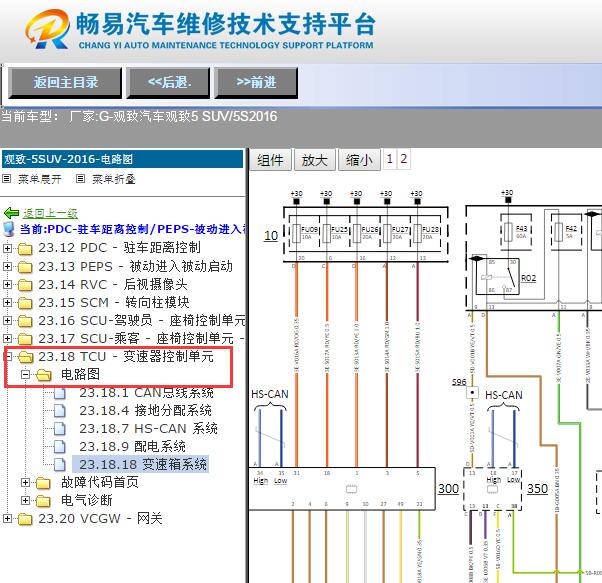Collapse the 电路图 subfolder
This screenshot has width=602, height=583.
pyautogui.click(x=25, y=375)
